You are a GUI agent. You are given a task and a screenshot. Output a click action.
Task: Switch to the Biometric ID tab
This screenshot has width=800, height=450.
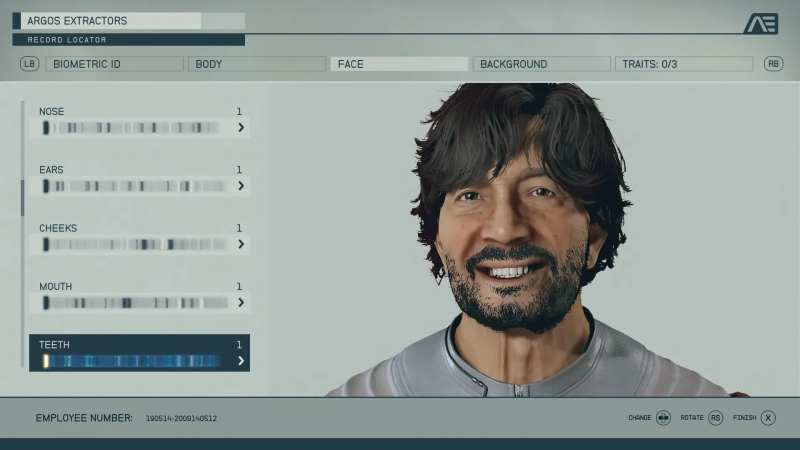[114, 64]
